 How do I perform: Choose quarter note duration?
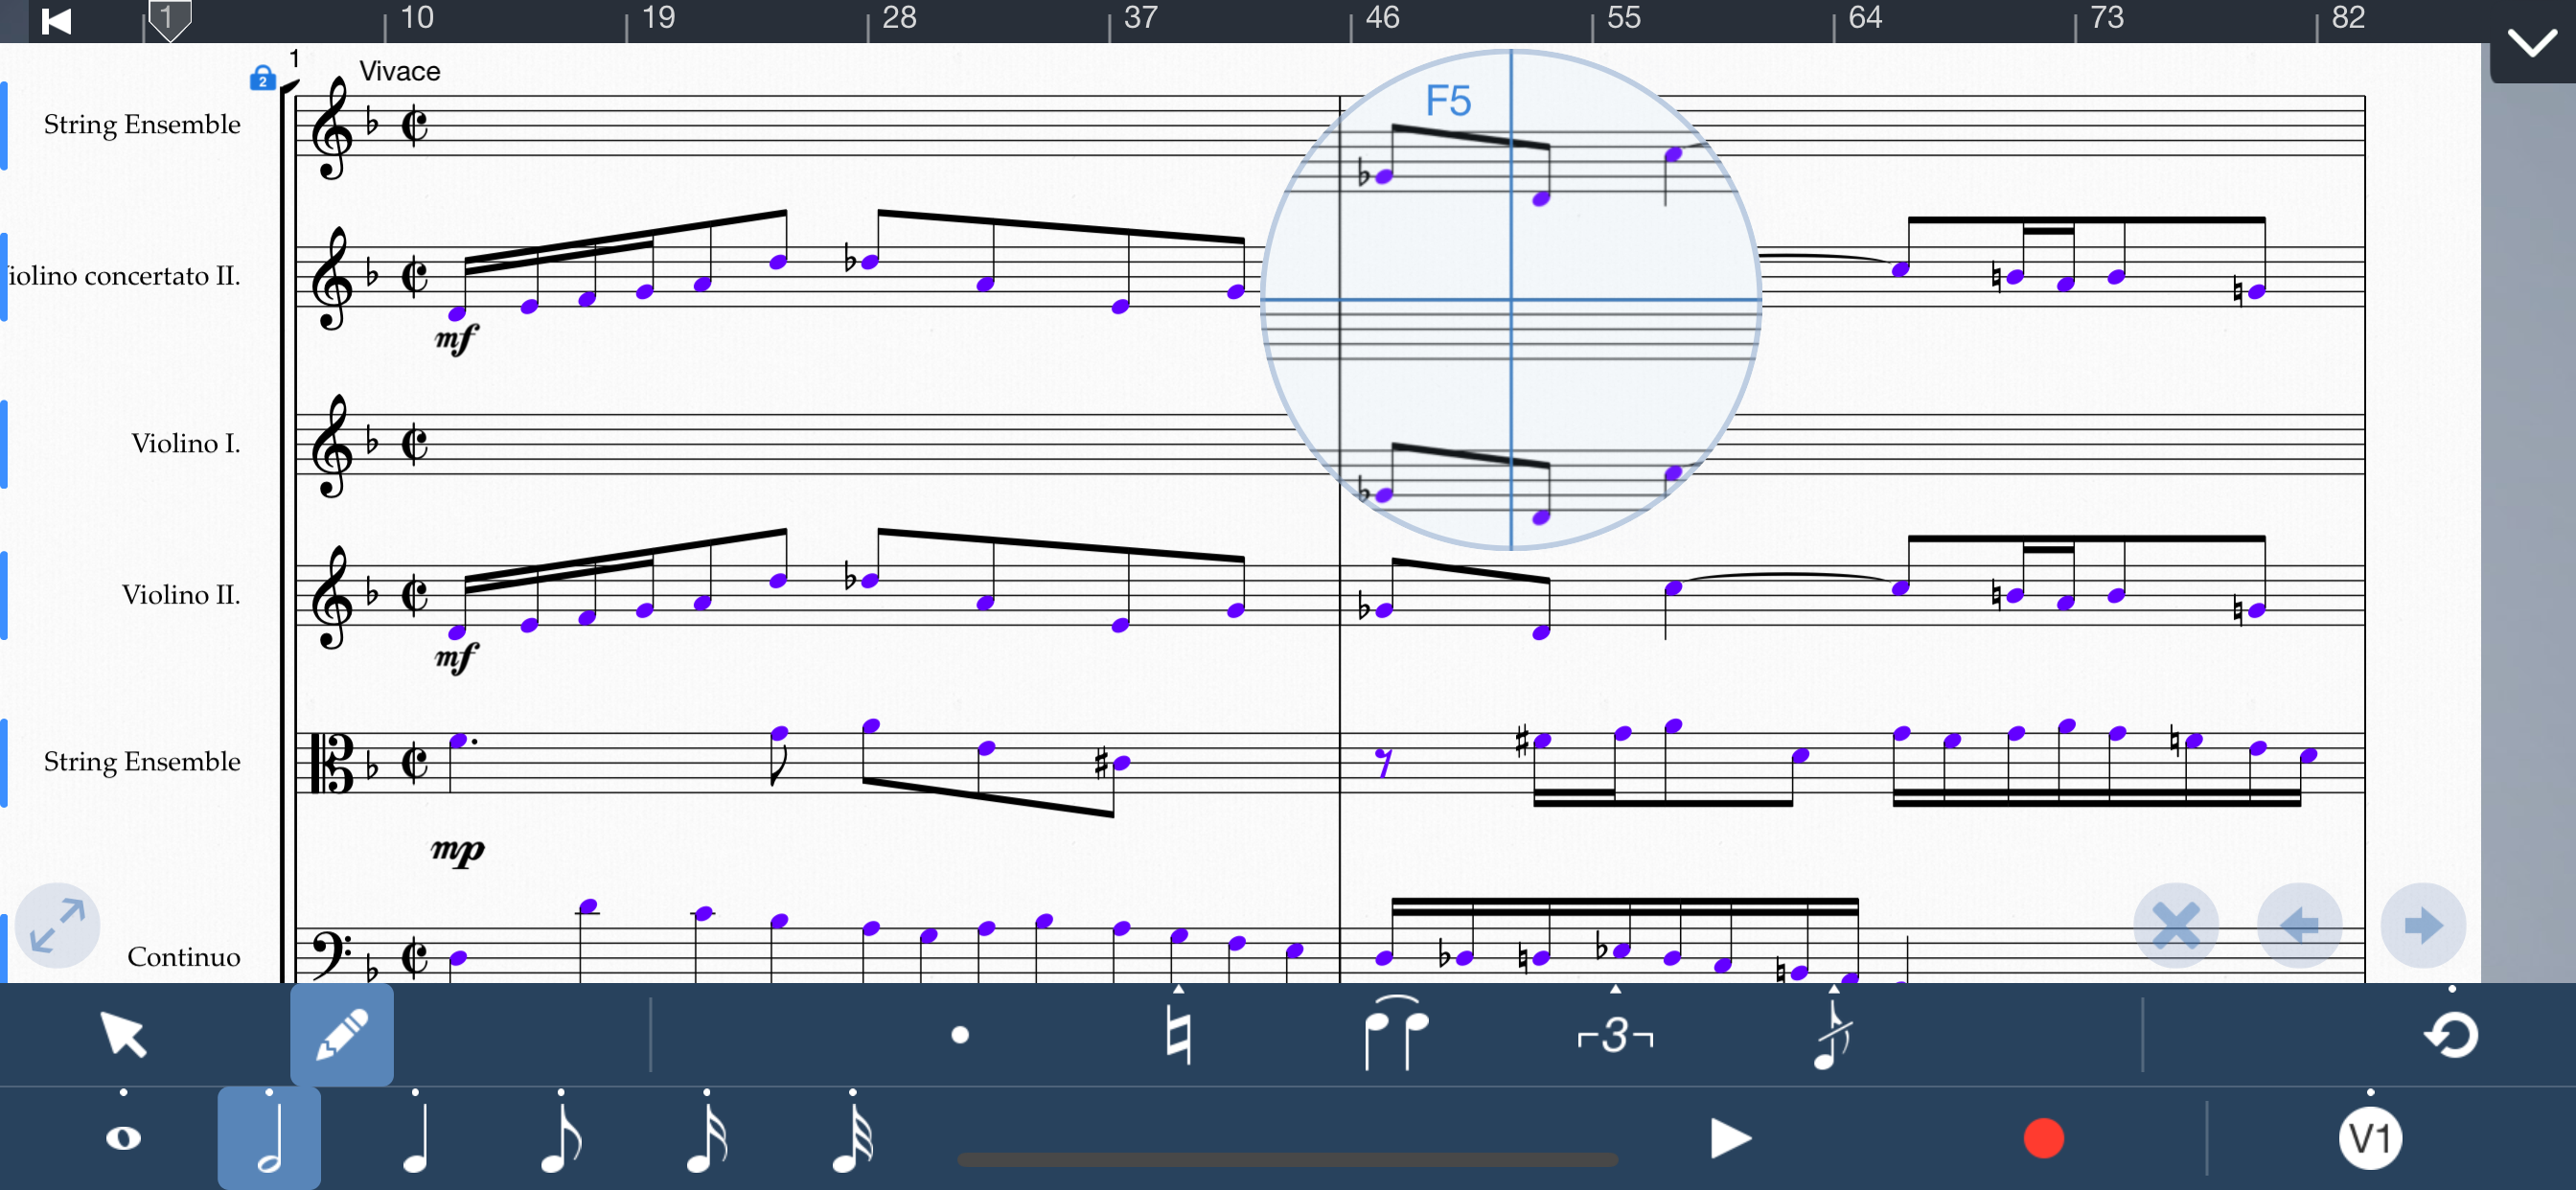tap(415, 1138)
